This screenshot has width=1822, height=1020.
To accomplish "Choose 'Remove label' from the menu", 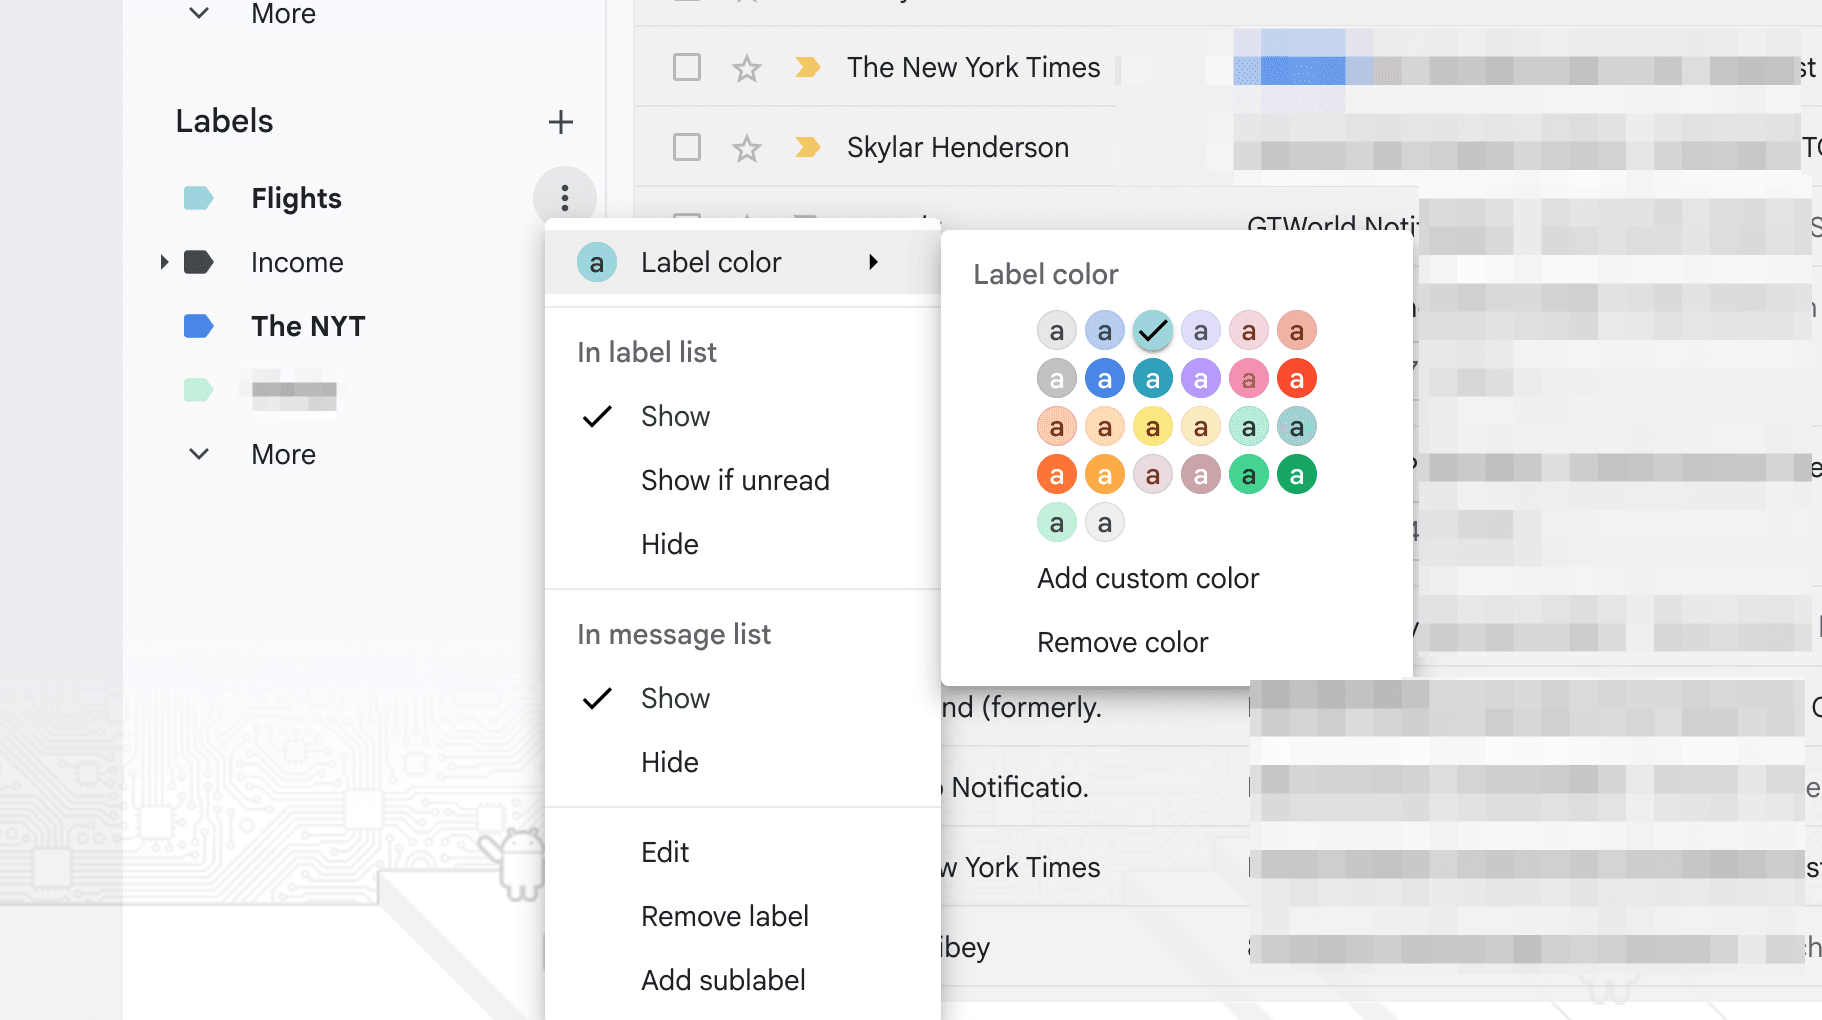I will [724, 915].
